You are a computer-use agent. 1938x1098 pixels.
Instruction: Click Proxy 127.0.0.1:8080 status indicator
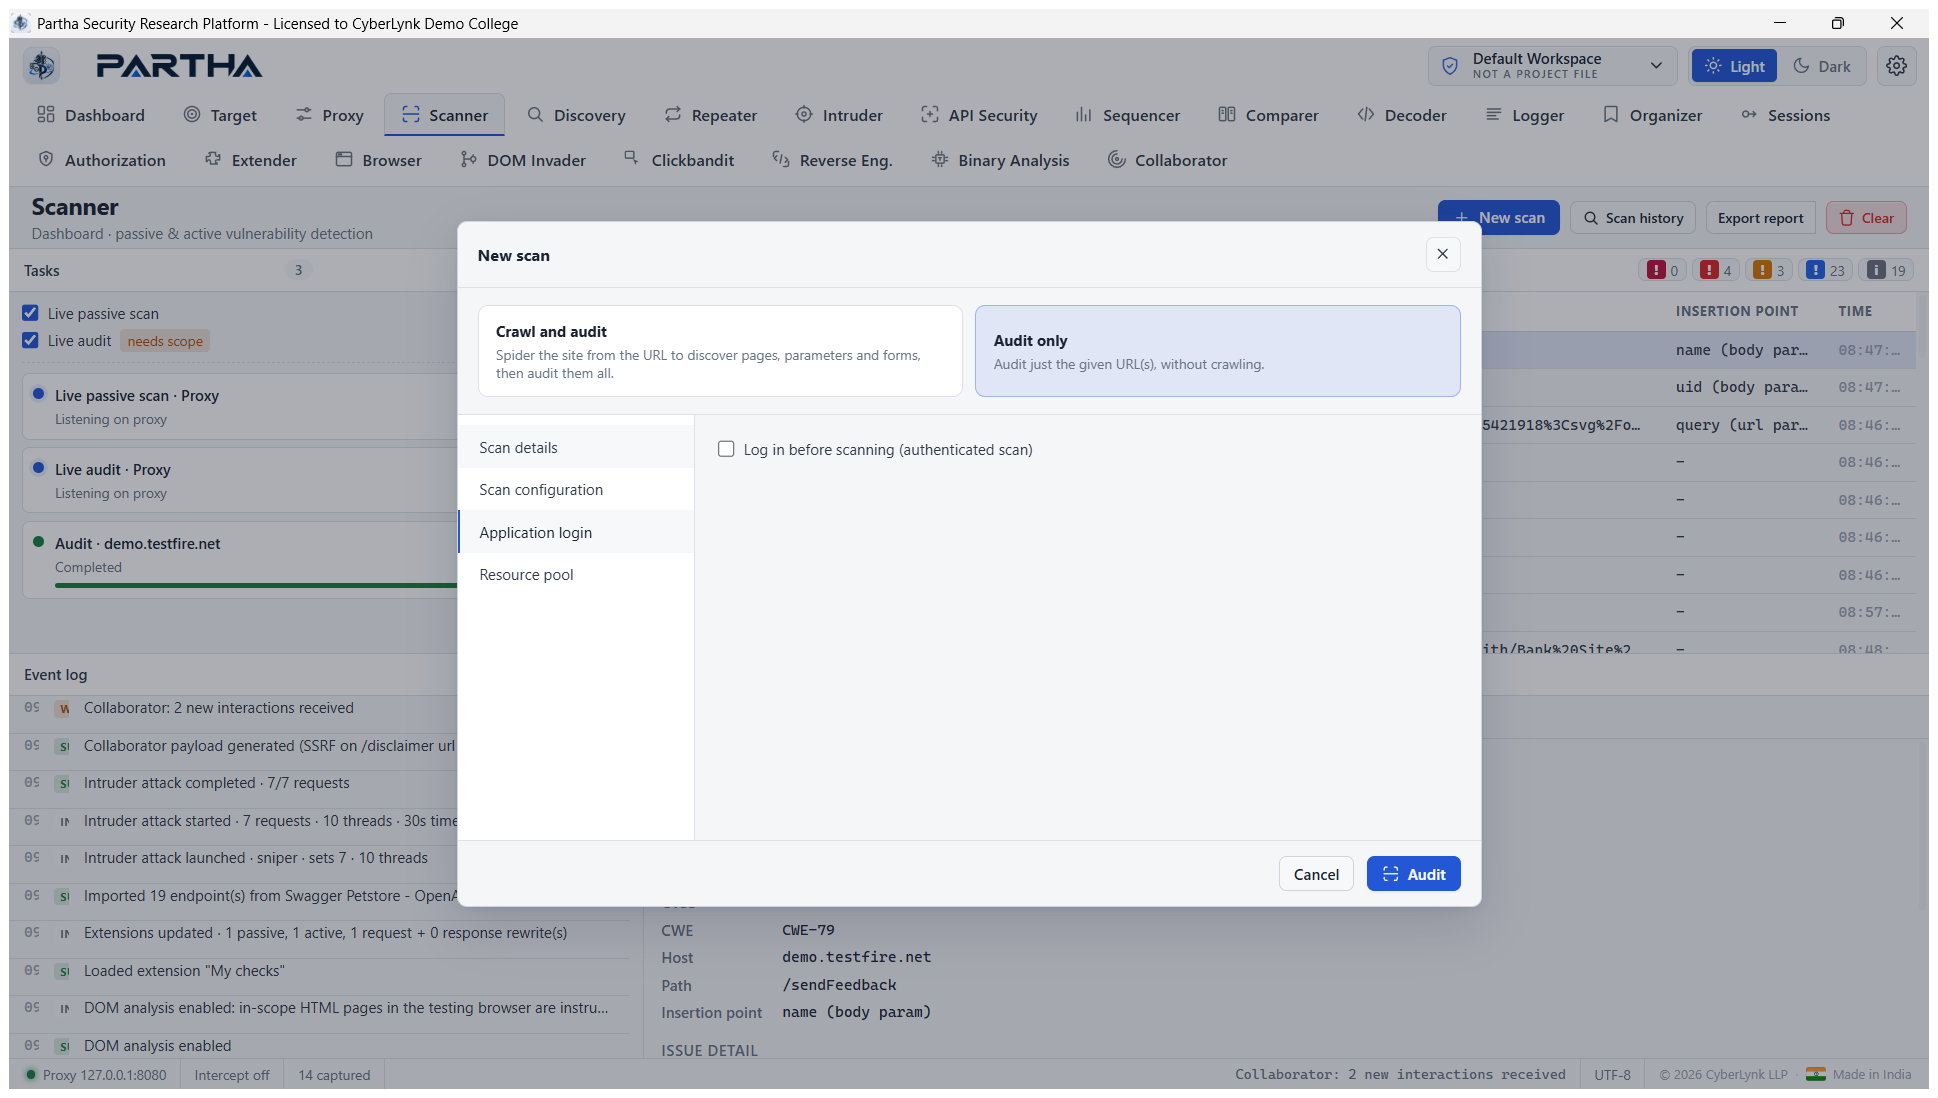coord(96,1074)
